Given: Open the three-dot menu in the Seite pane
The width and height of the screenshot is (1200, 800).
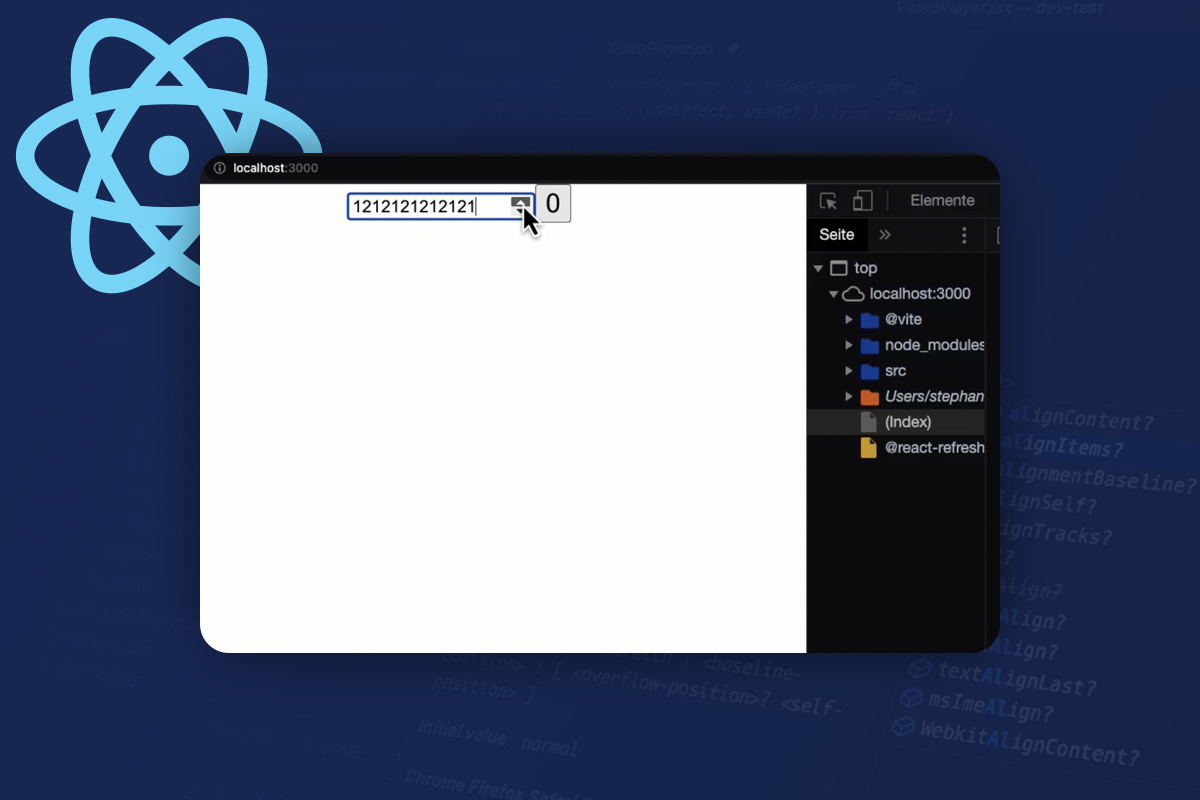Looking at the screenshot, I should pos(964,235).
